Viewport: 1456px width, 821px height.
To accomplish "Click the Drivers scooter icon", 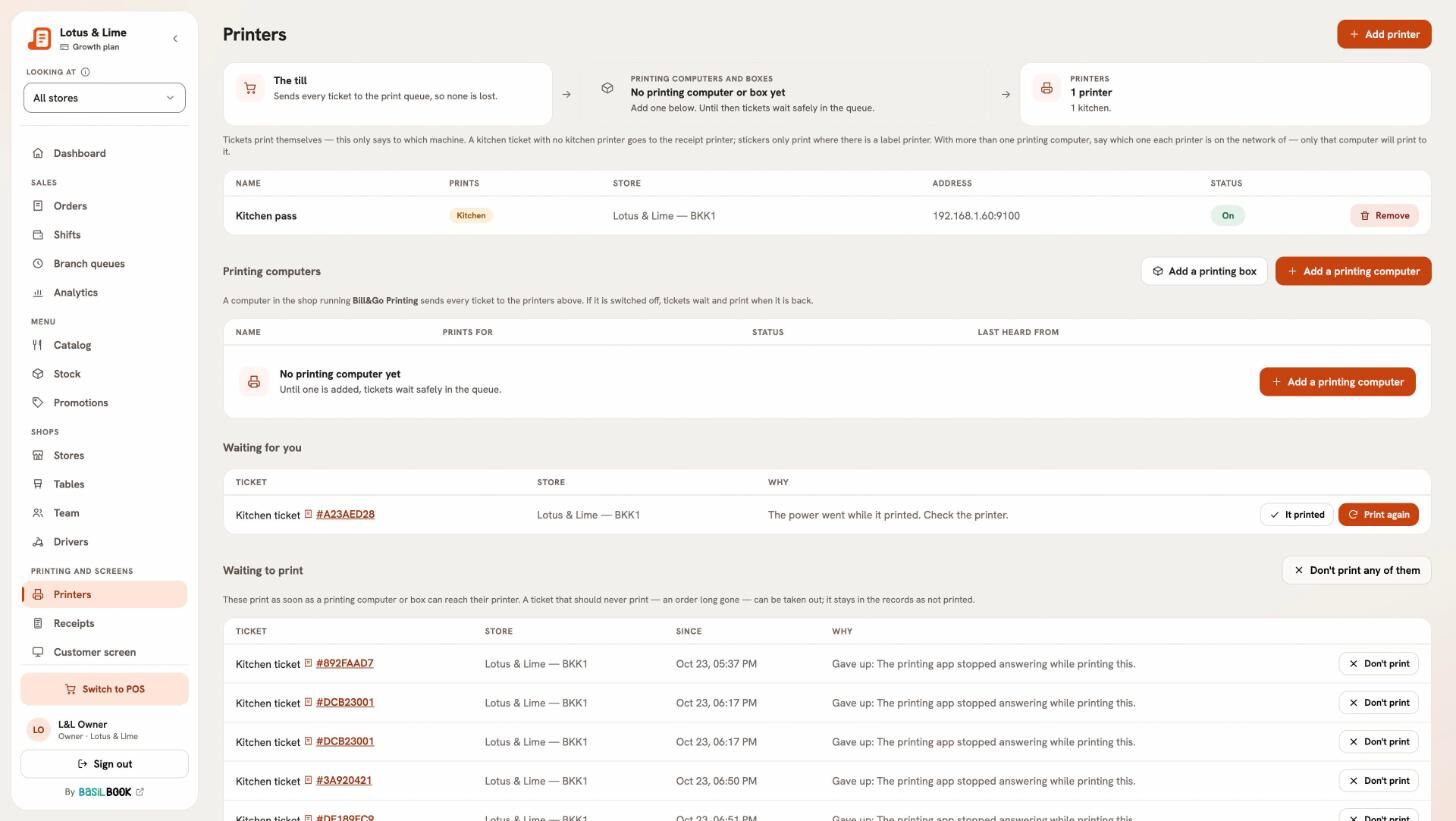I will (x=38, y=542).
